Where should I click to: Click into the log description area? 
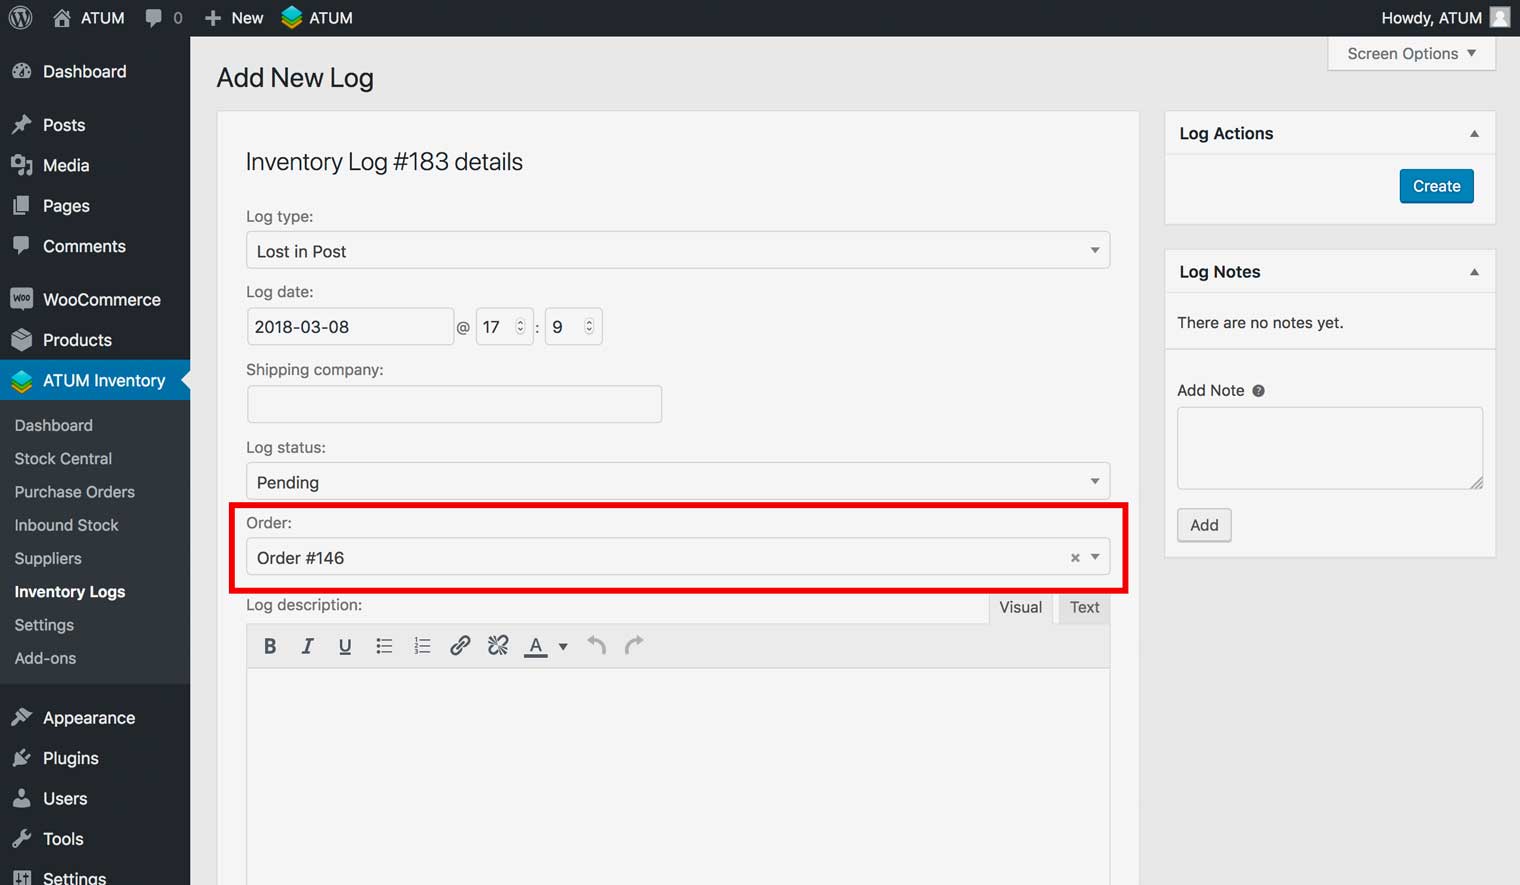pyautogui.click(x=678, y=776)
